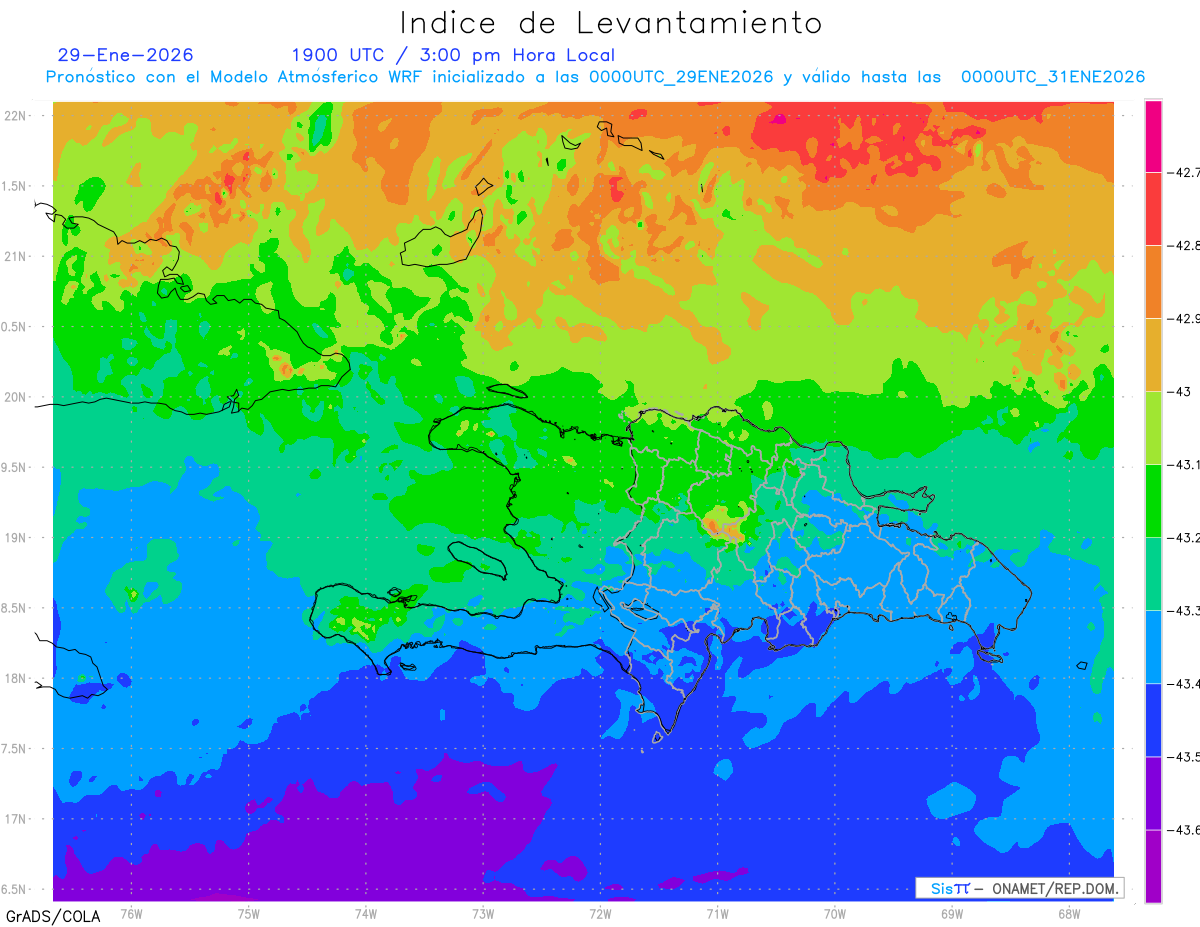Click the purple legend swatch between -43.5 and -43.6
This screenshot has height=927, width=1200.
[x=1153, y=792]
